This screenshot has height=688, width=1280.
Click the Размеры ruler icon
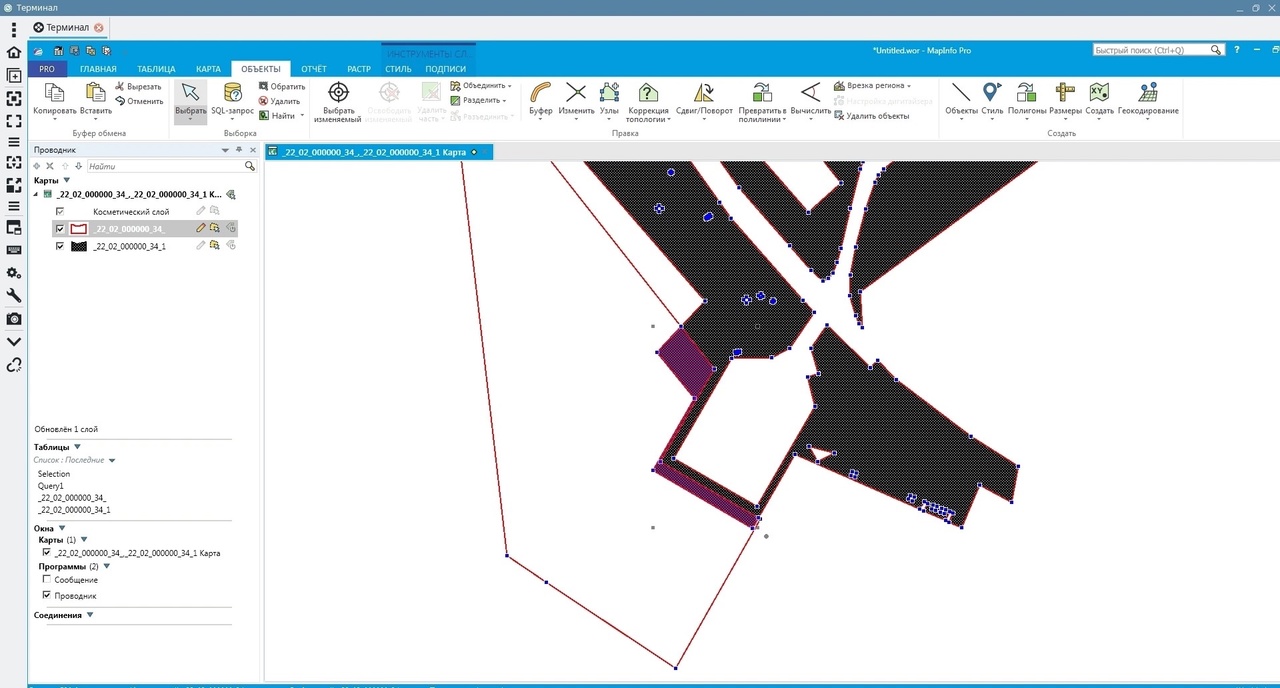coord(1065,94)
